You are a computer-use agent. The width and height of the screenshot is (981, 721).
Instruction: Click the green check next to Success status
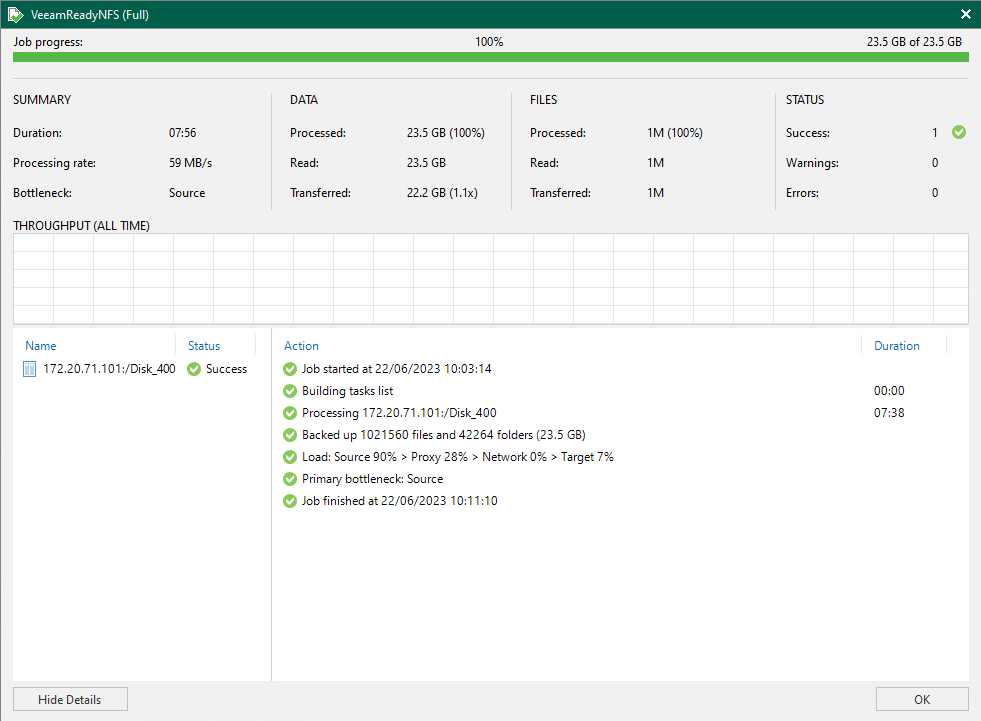pos(194,369)
